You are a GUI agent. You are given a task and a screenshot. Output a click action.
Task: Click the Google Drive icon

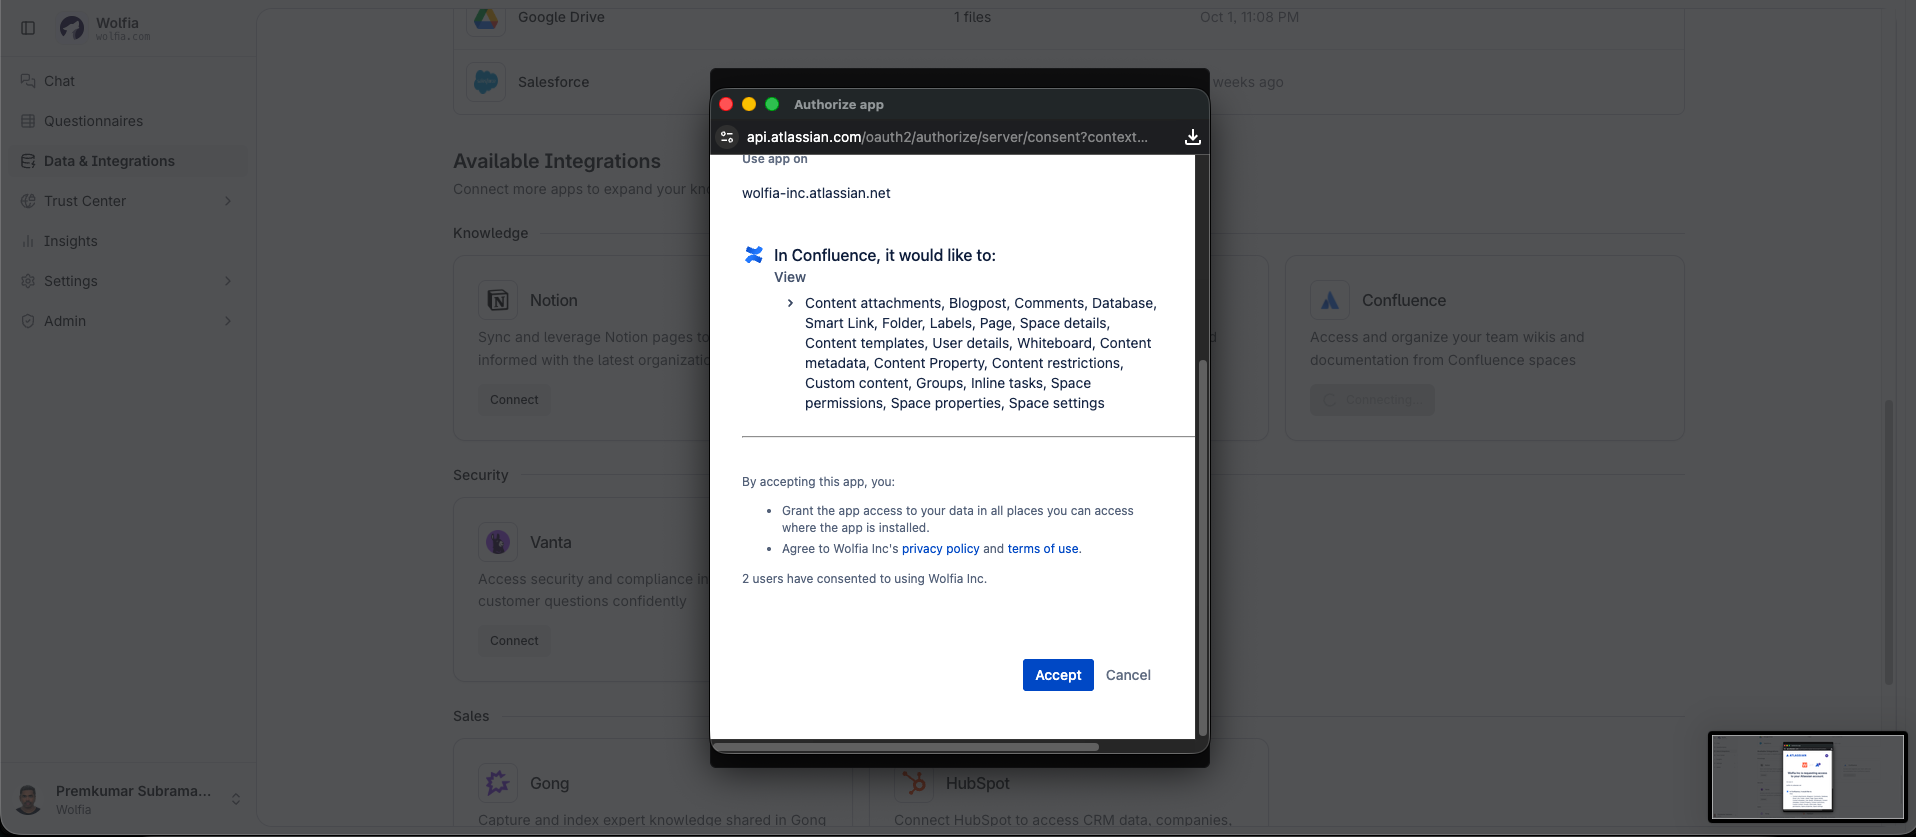tap(486, 17)
